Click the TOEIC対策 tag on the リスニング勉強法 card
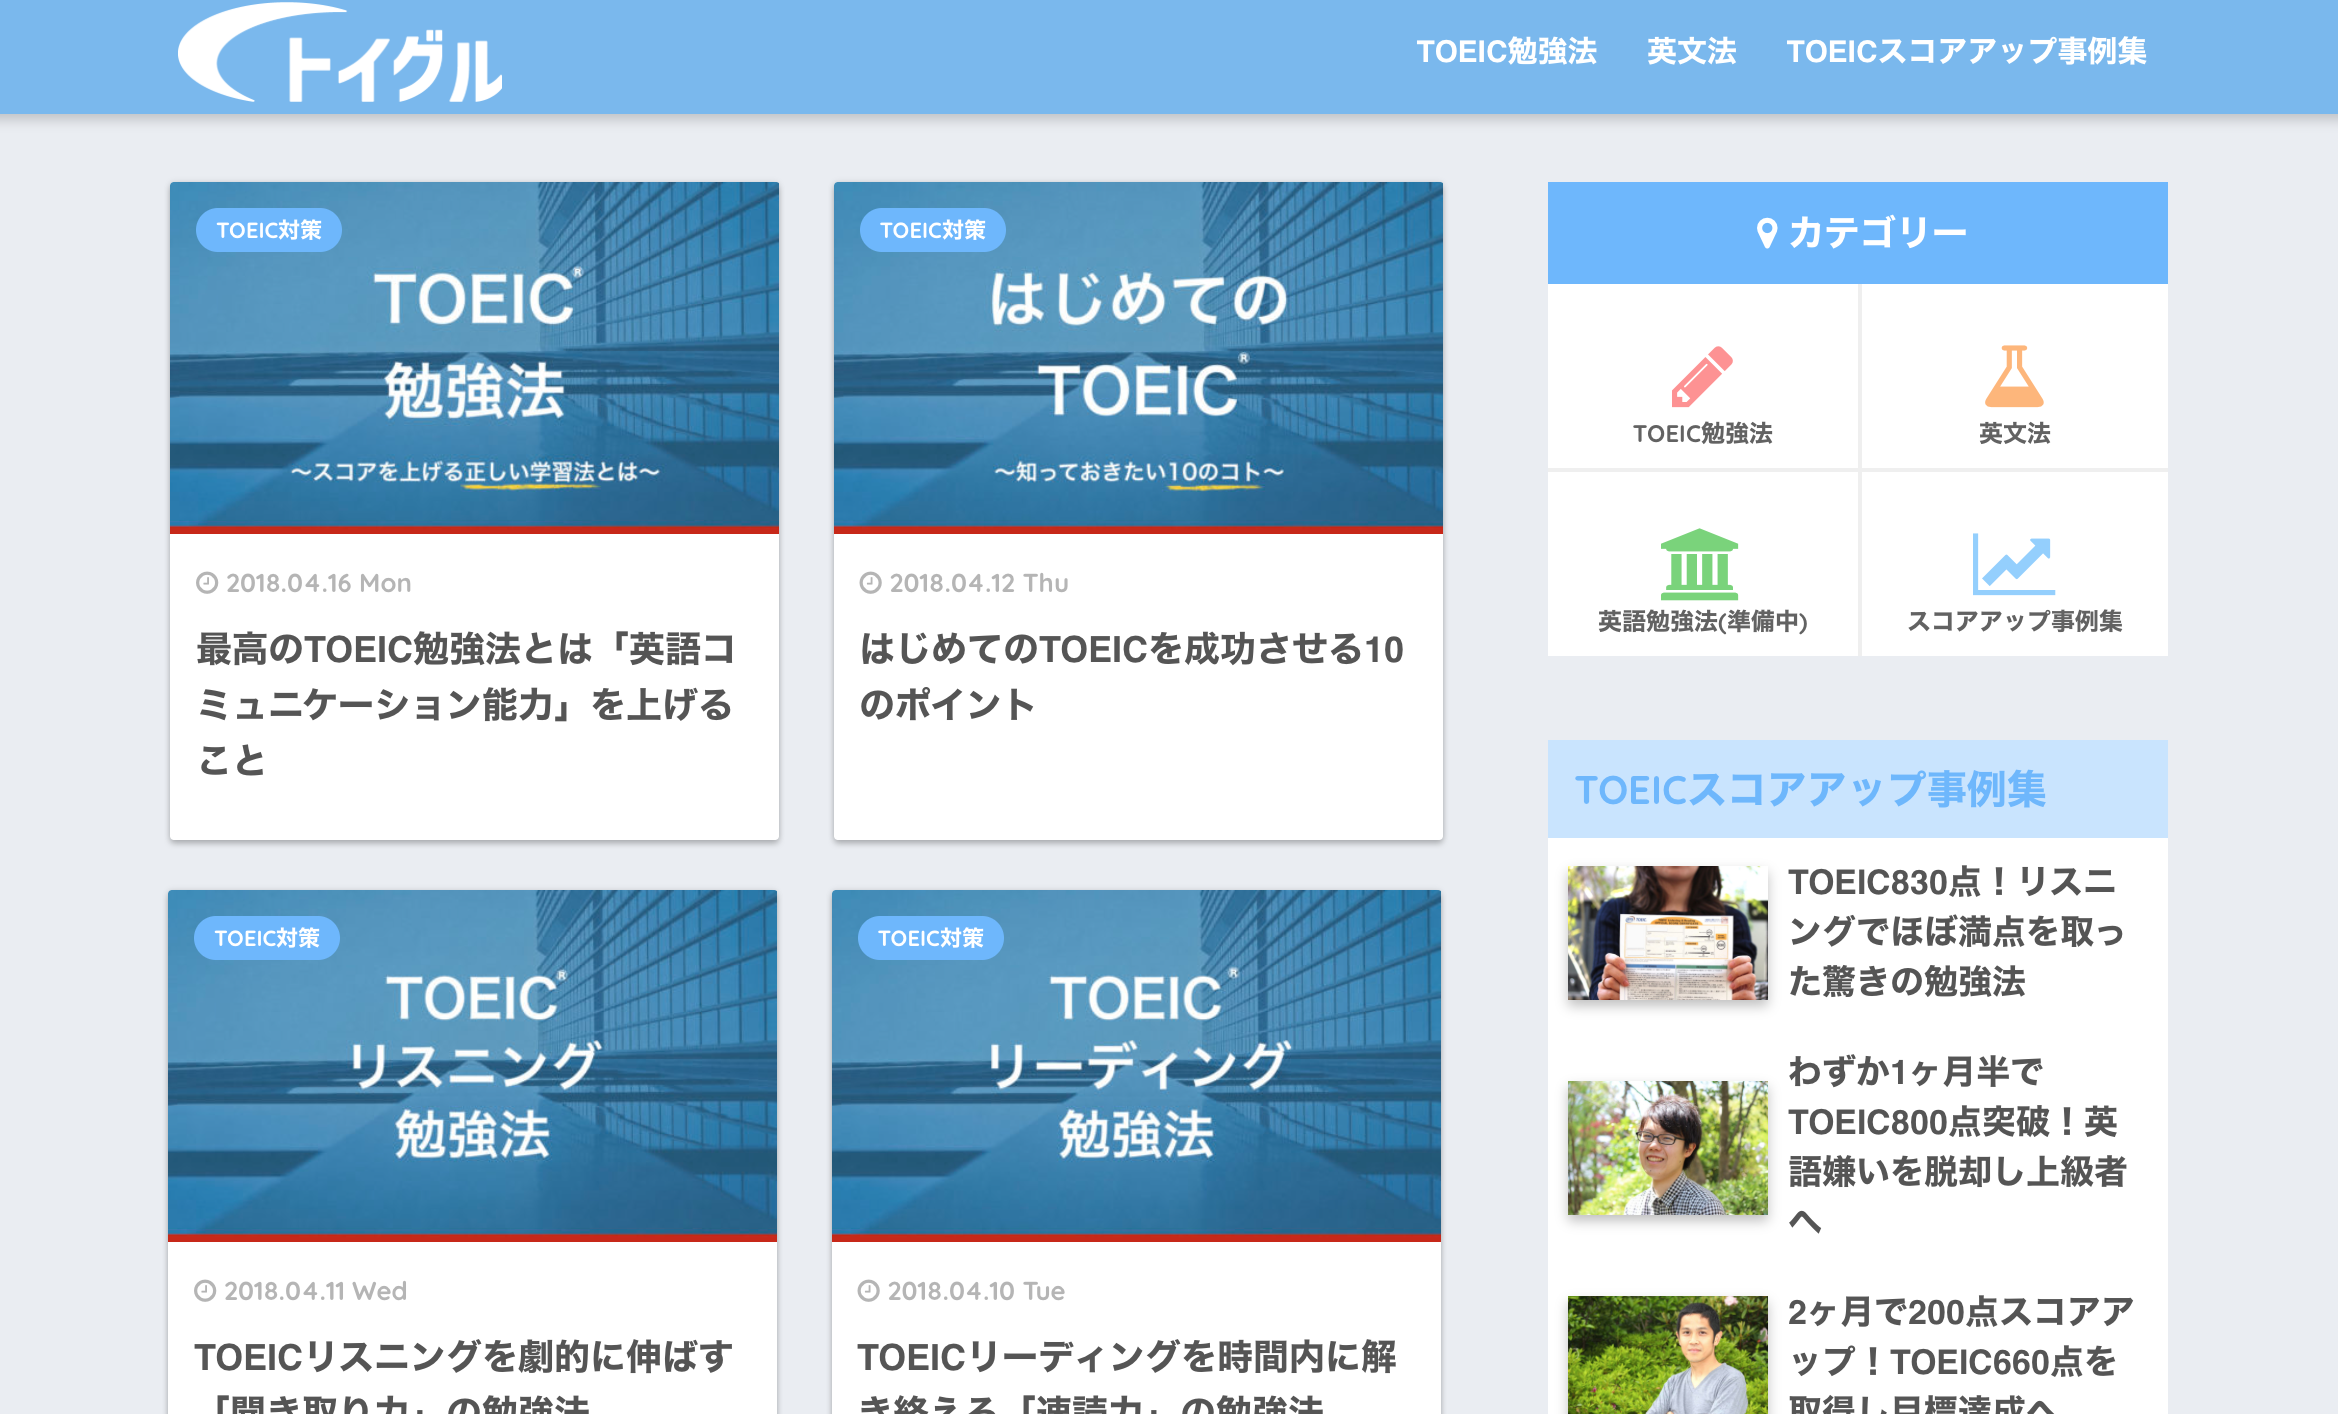The image size is (2338, 1414). coord(267,938)
